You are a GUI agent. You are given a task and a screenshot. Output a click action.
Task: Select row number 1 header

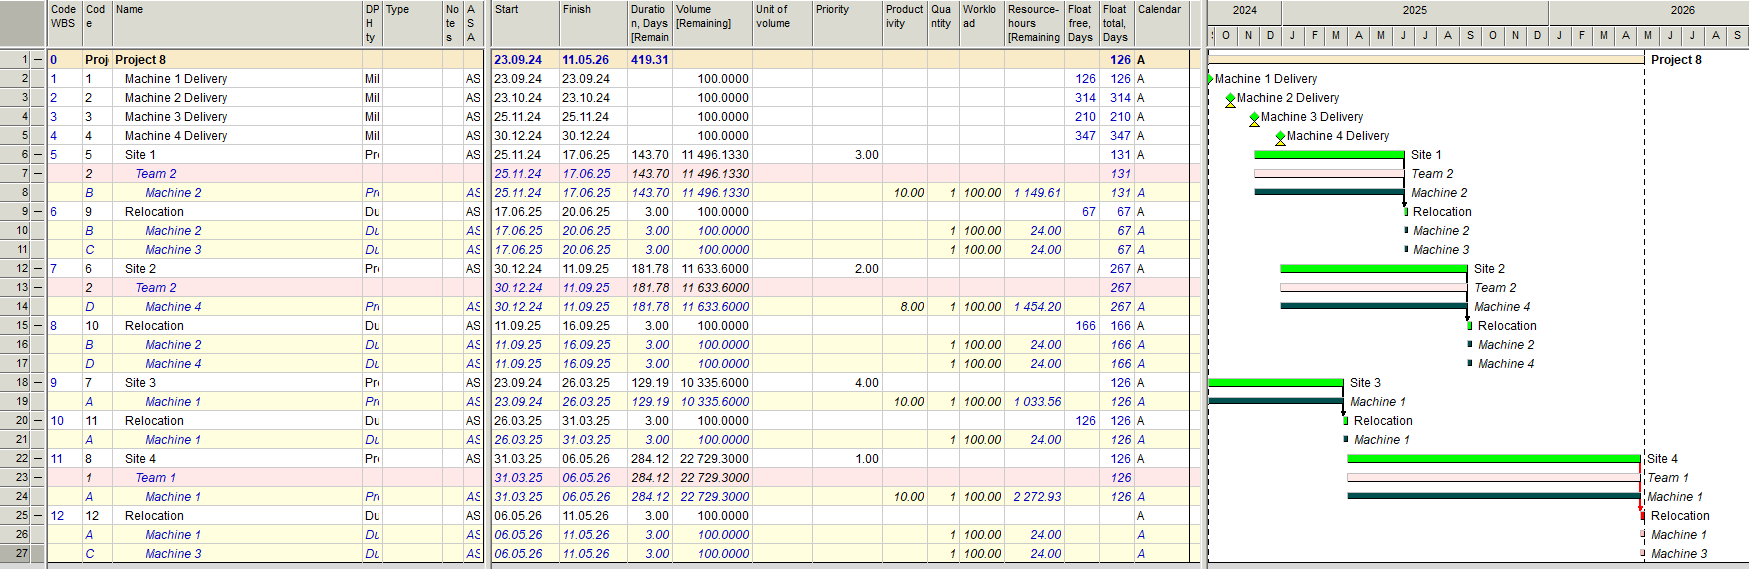[15, 60]
